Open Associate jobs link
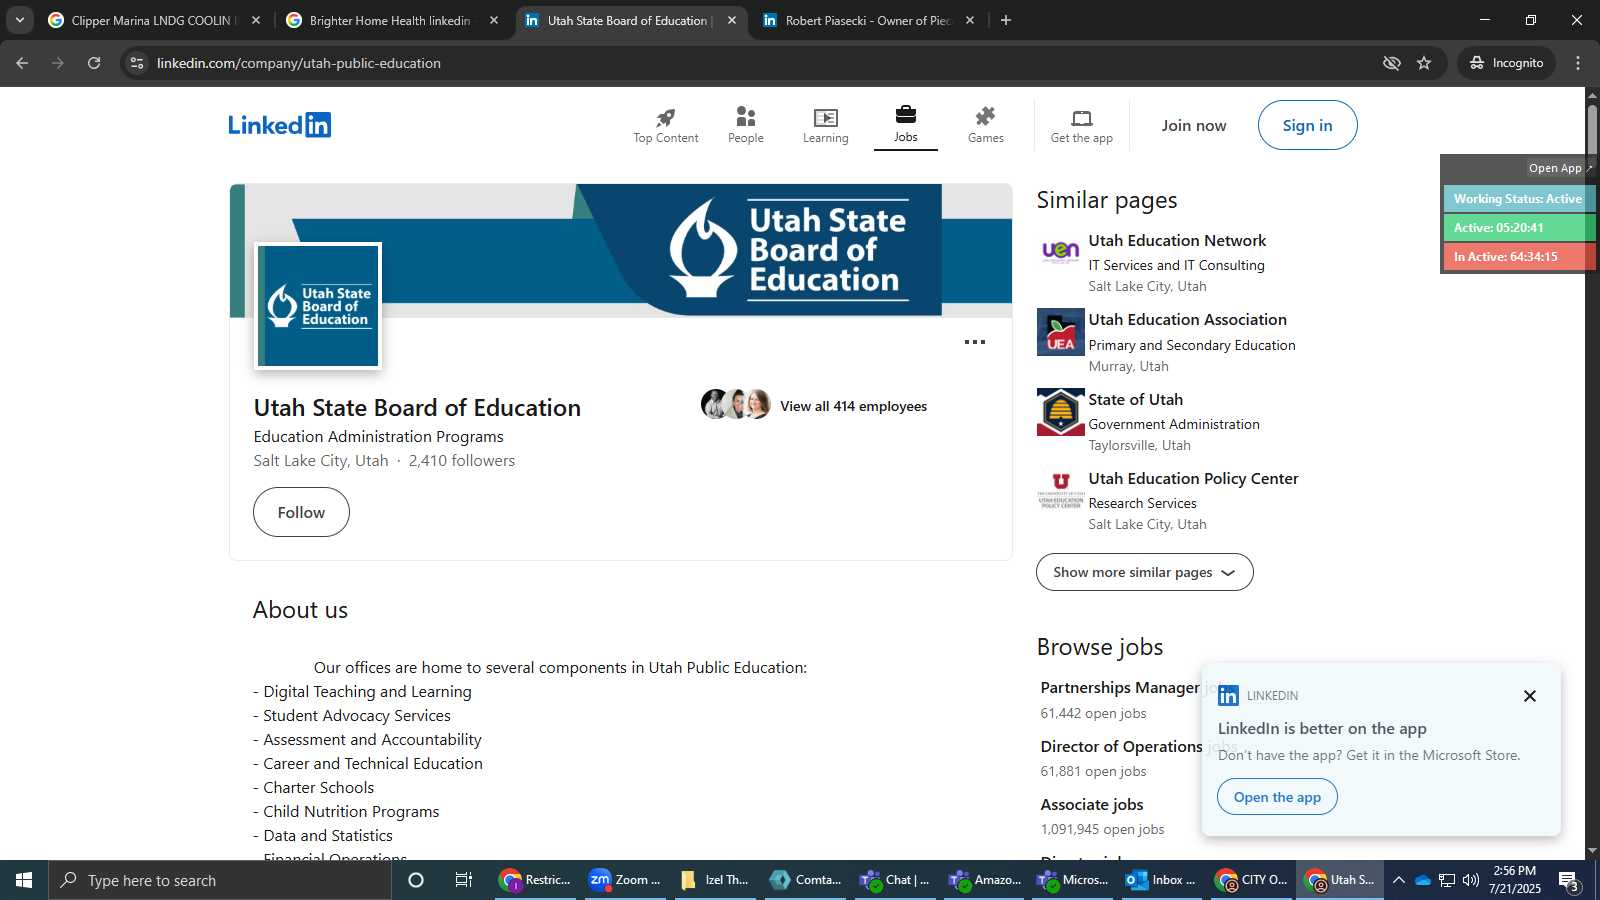This screenshot has height=900, width=1600. [1091, 804]
